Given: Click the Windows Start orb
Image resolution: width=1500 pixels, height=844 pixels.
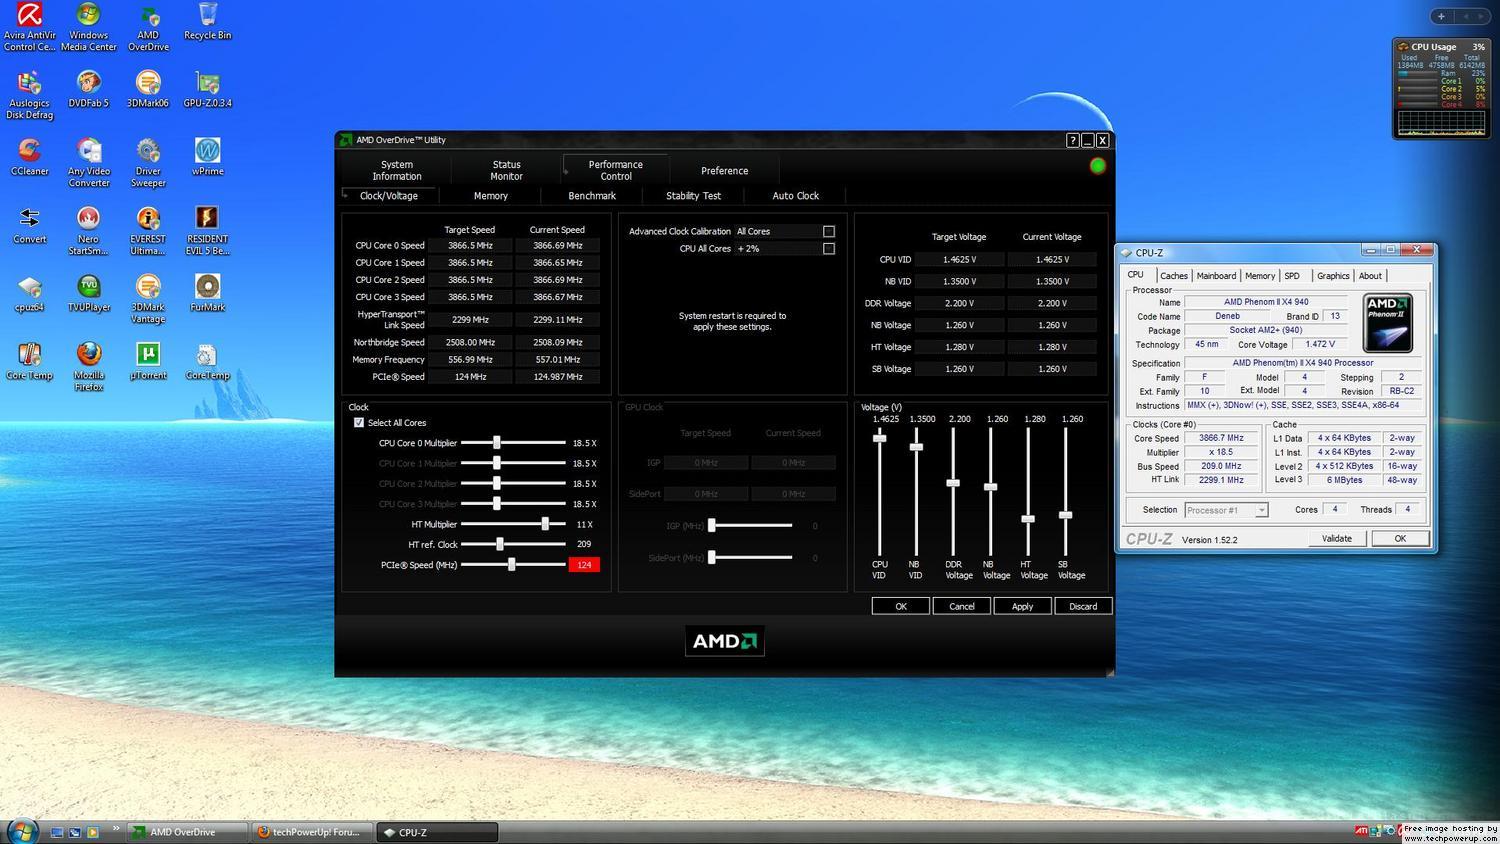Looking at the screenshot, I should (22, 831).
